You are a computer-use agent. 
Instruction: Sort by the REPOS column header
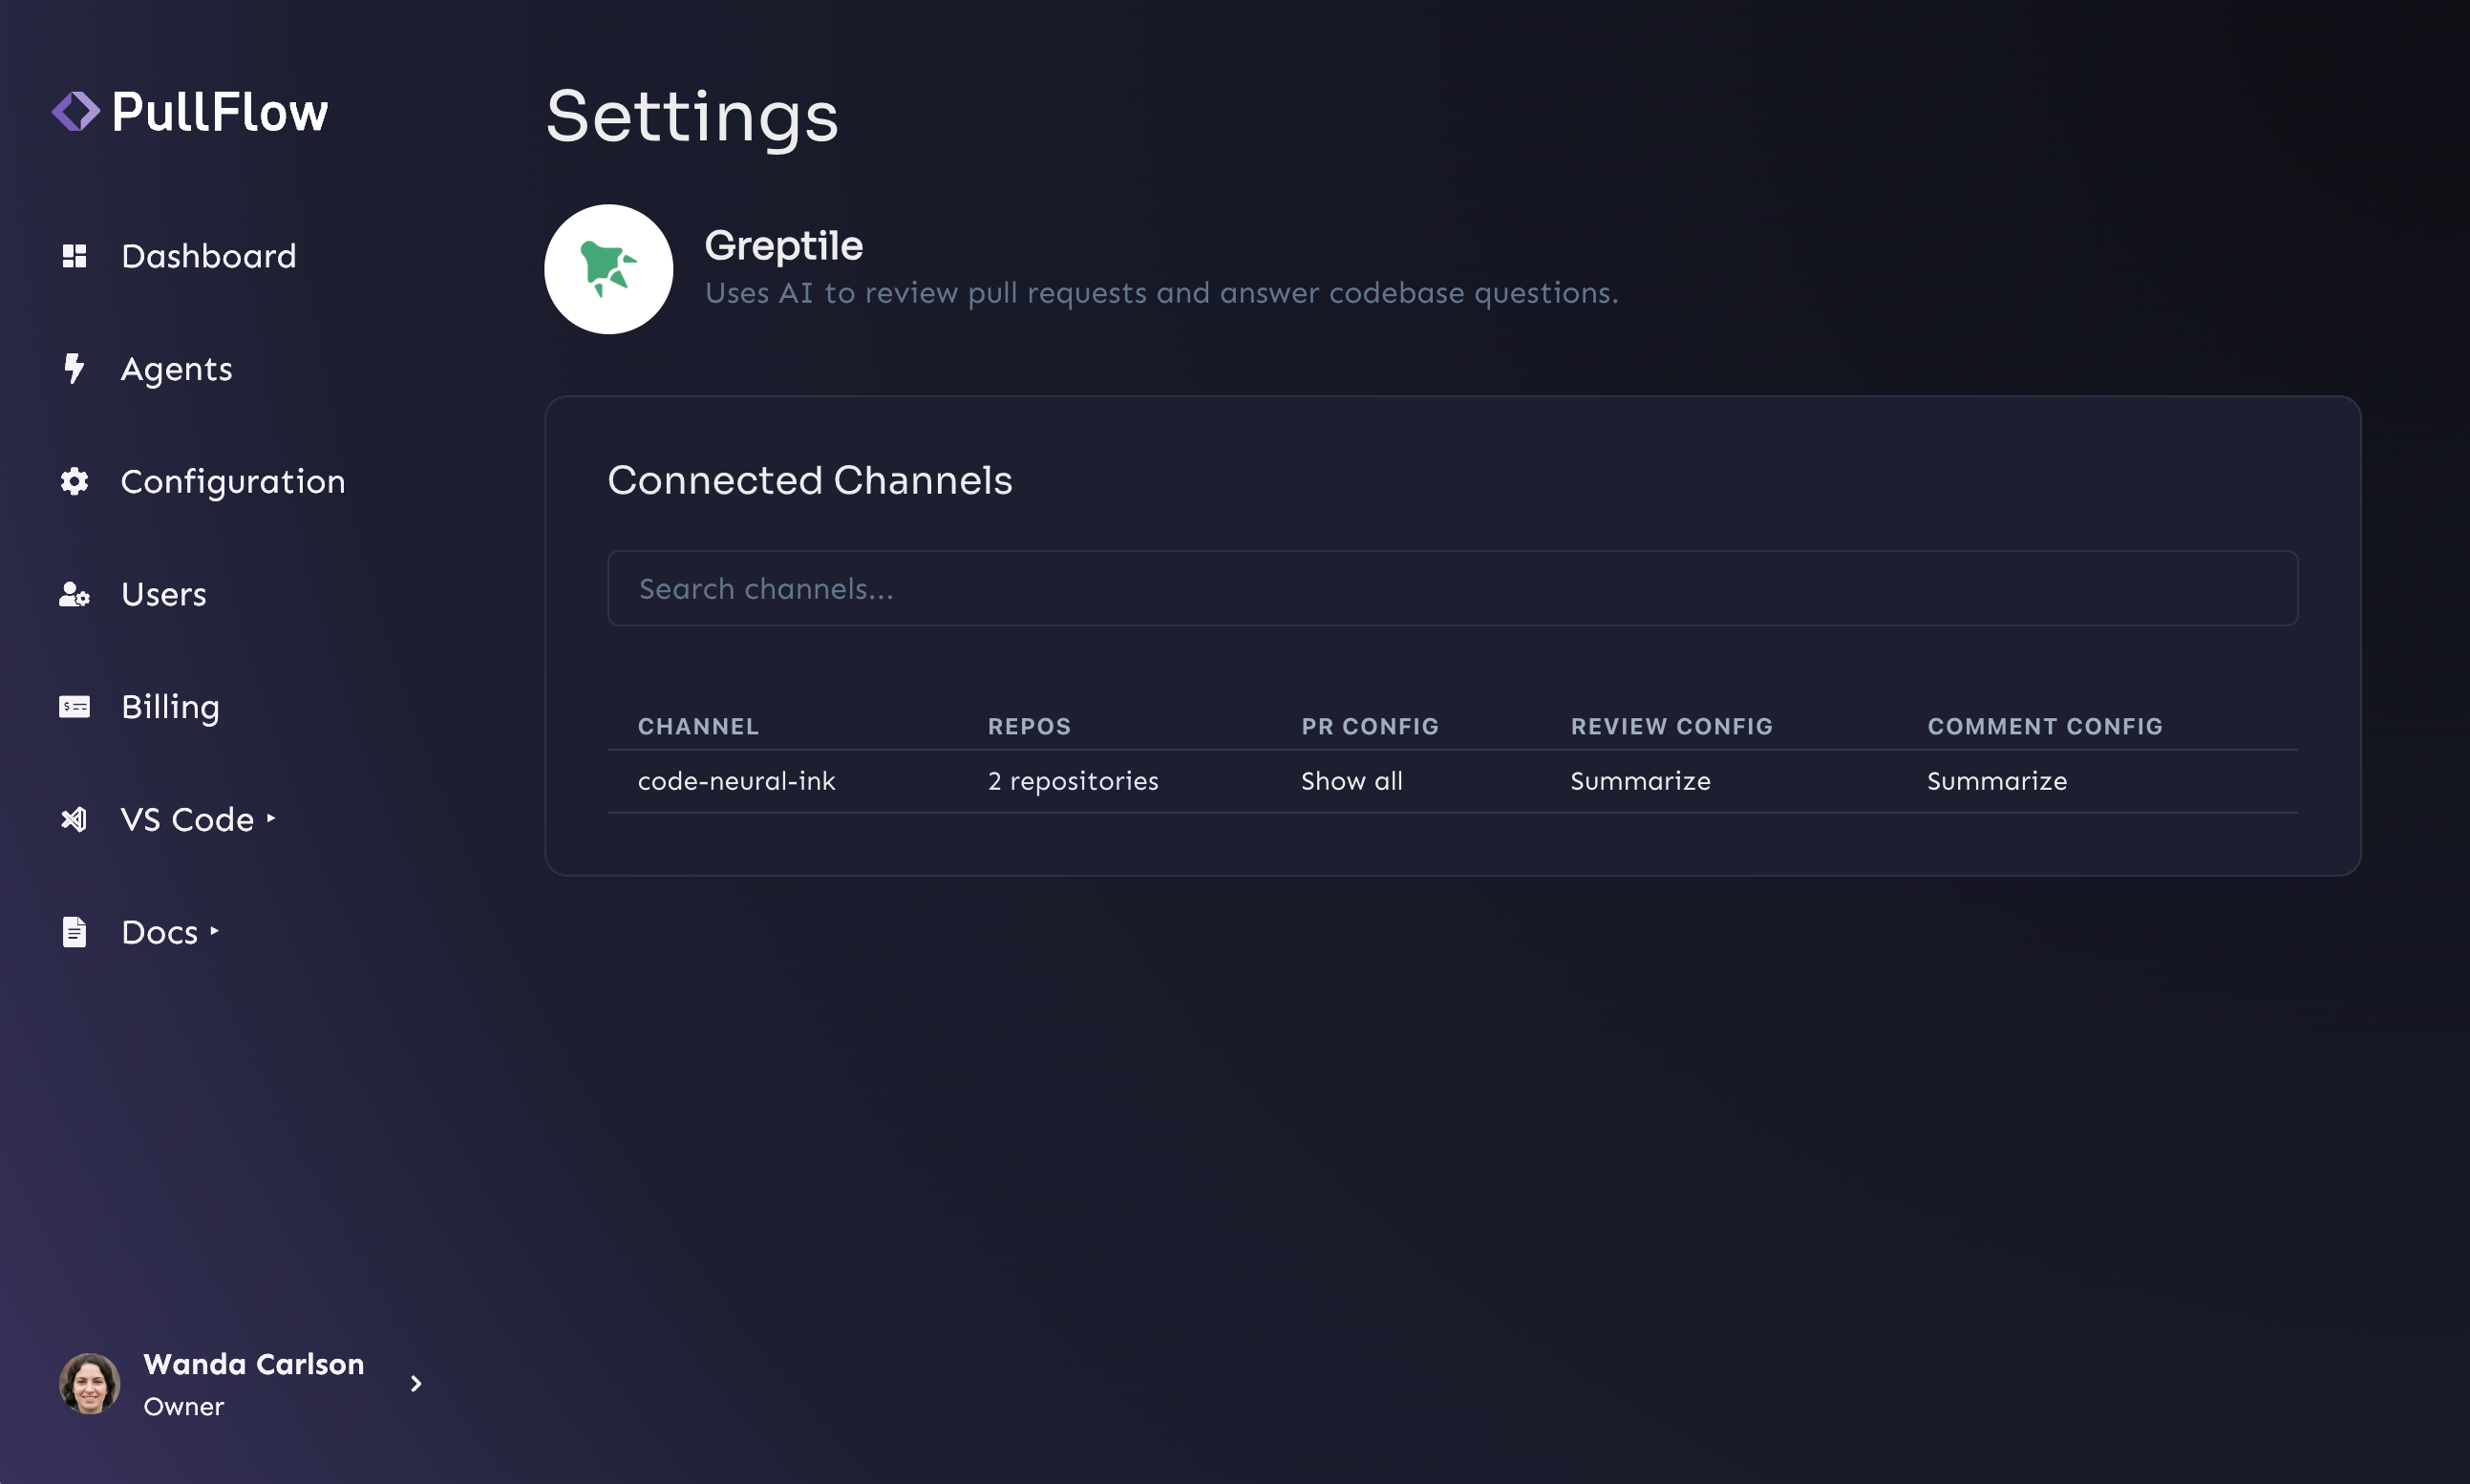coord(1029,726)
